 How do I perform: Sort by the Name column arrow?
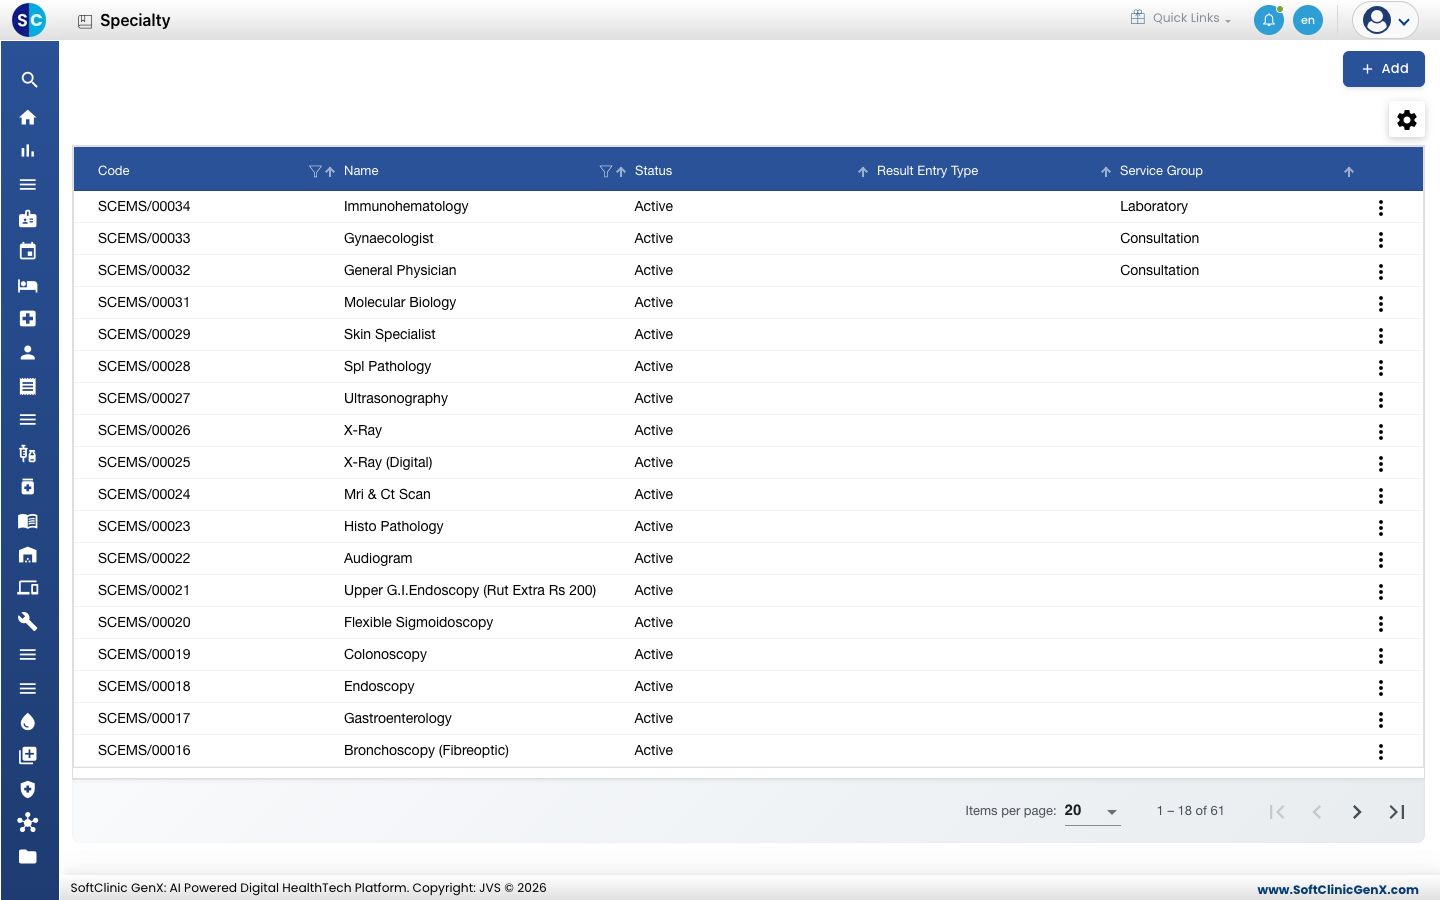[621, 172]
